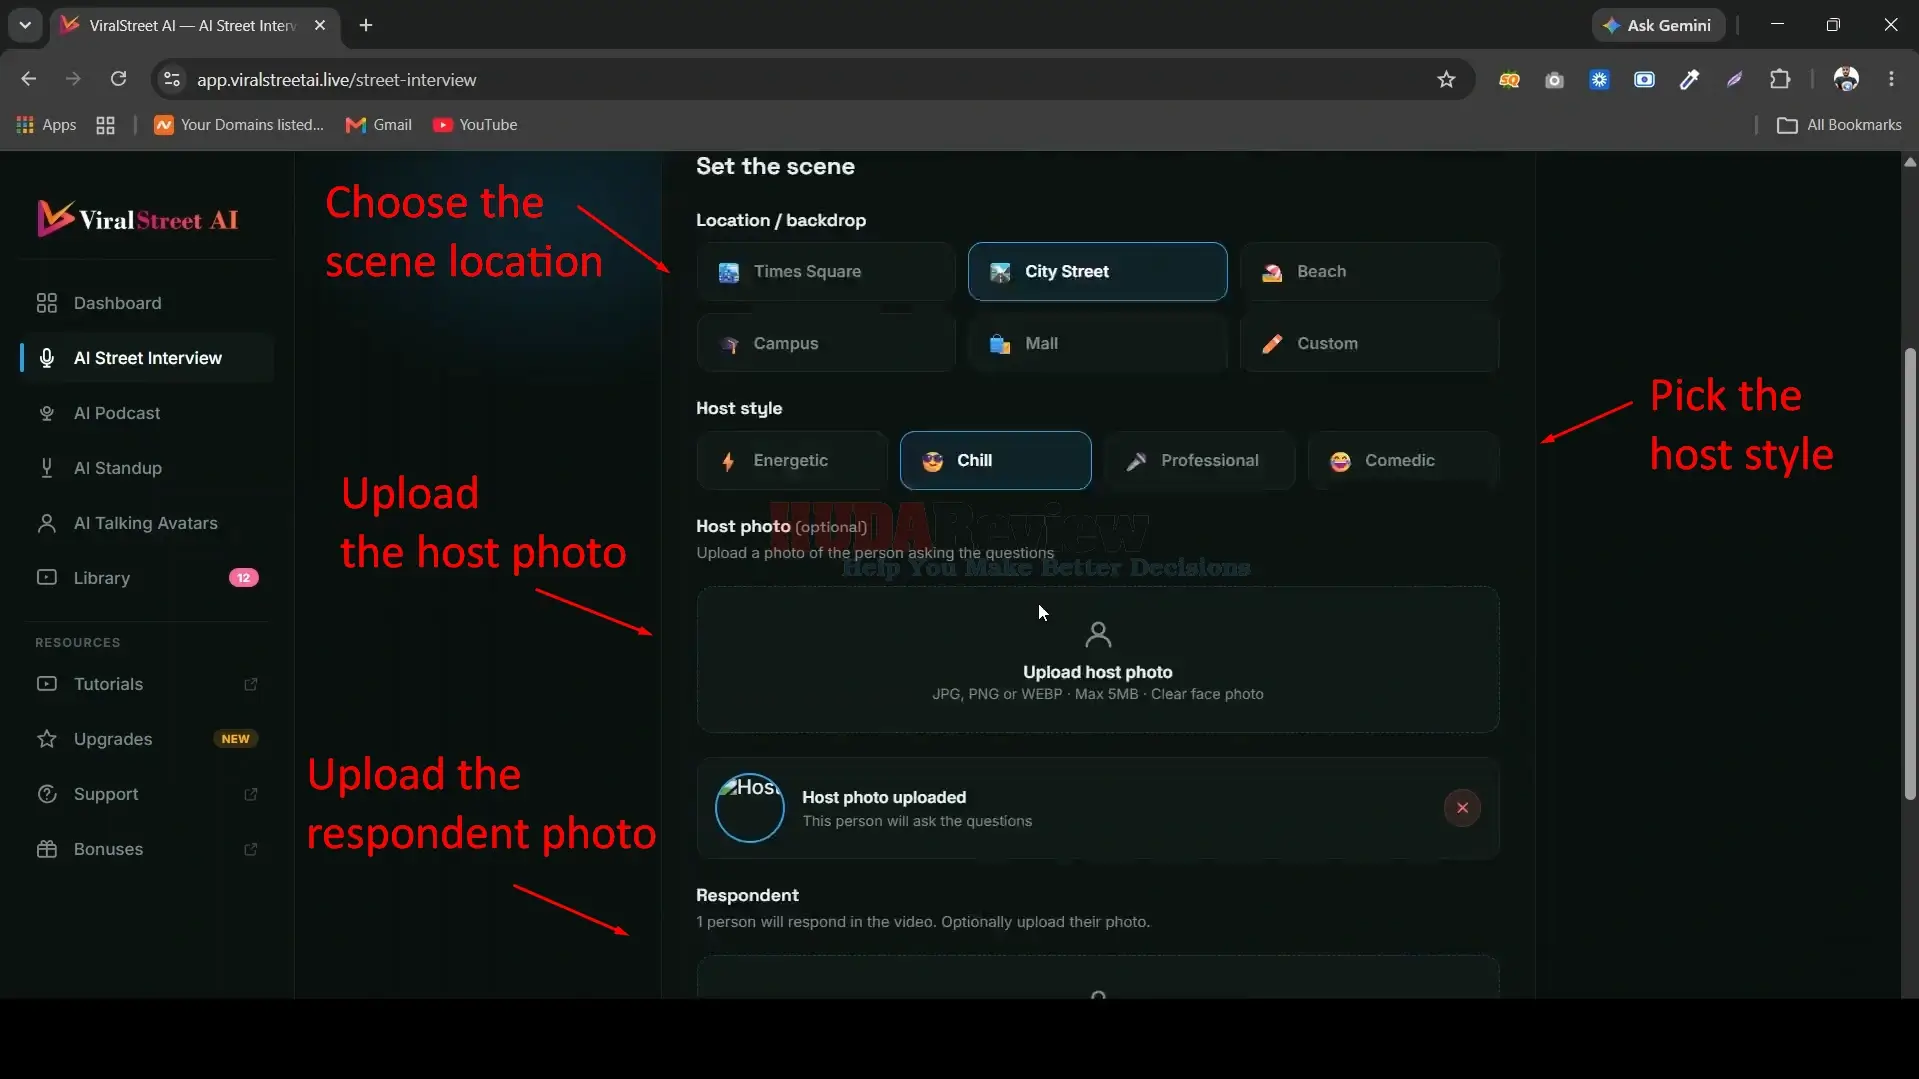The image size is (1919, 1079).
Task: Open the tab search dropdown
Action: point(25,25)
